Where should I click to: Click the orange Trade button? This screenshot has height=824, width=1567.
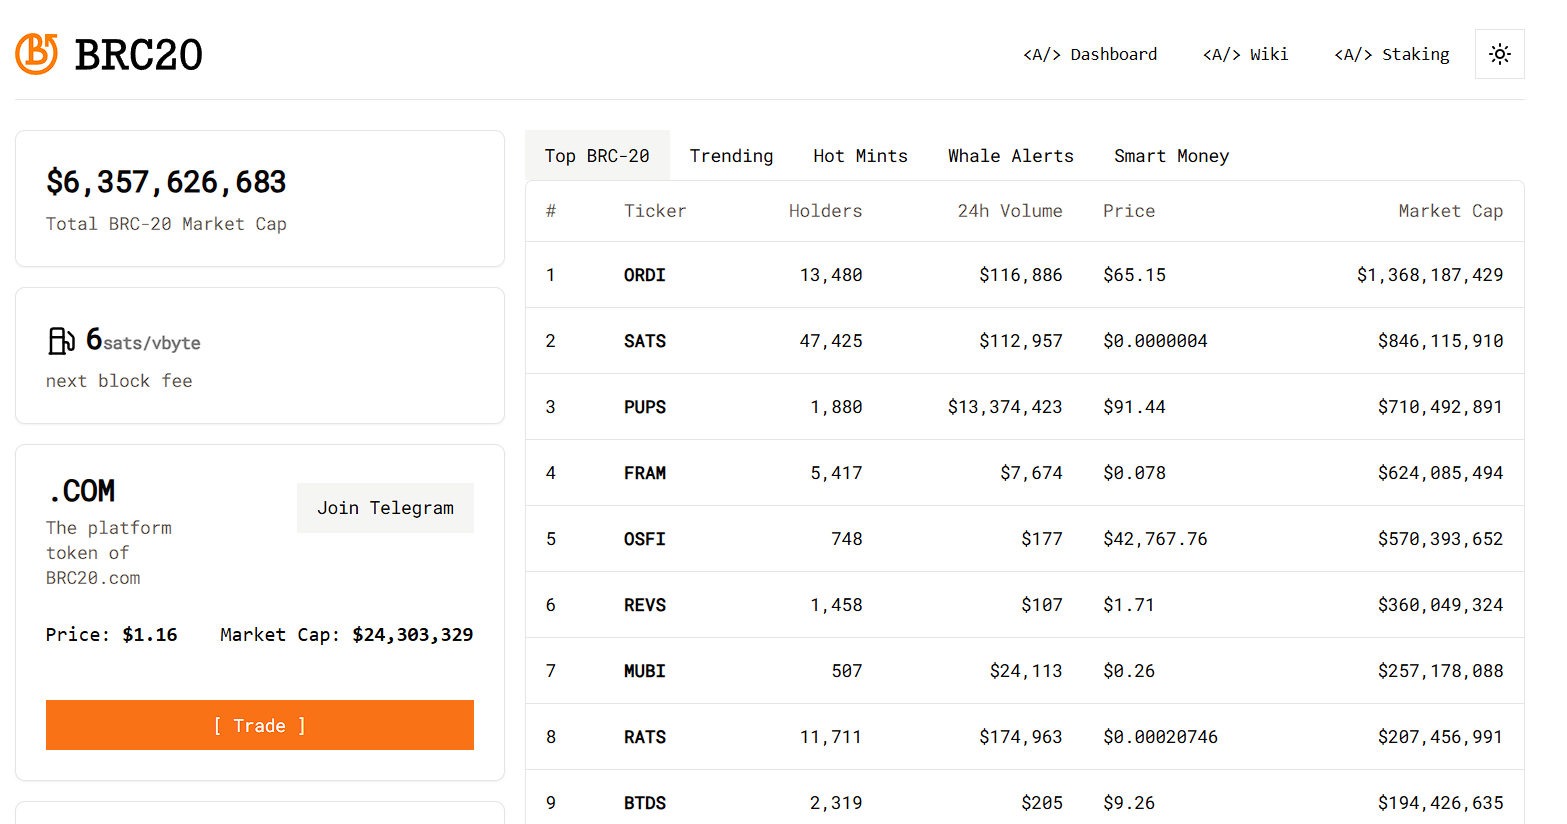click(x=260, y=725)
